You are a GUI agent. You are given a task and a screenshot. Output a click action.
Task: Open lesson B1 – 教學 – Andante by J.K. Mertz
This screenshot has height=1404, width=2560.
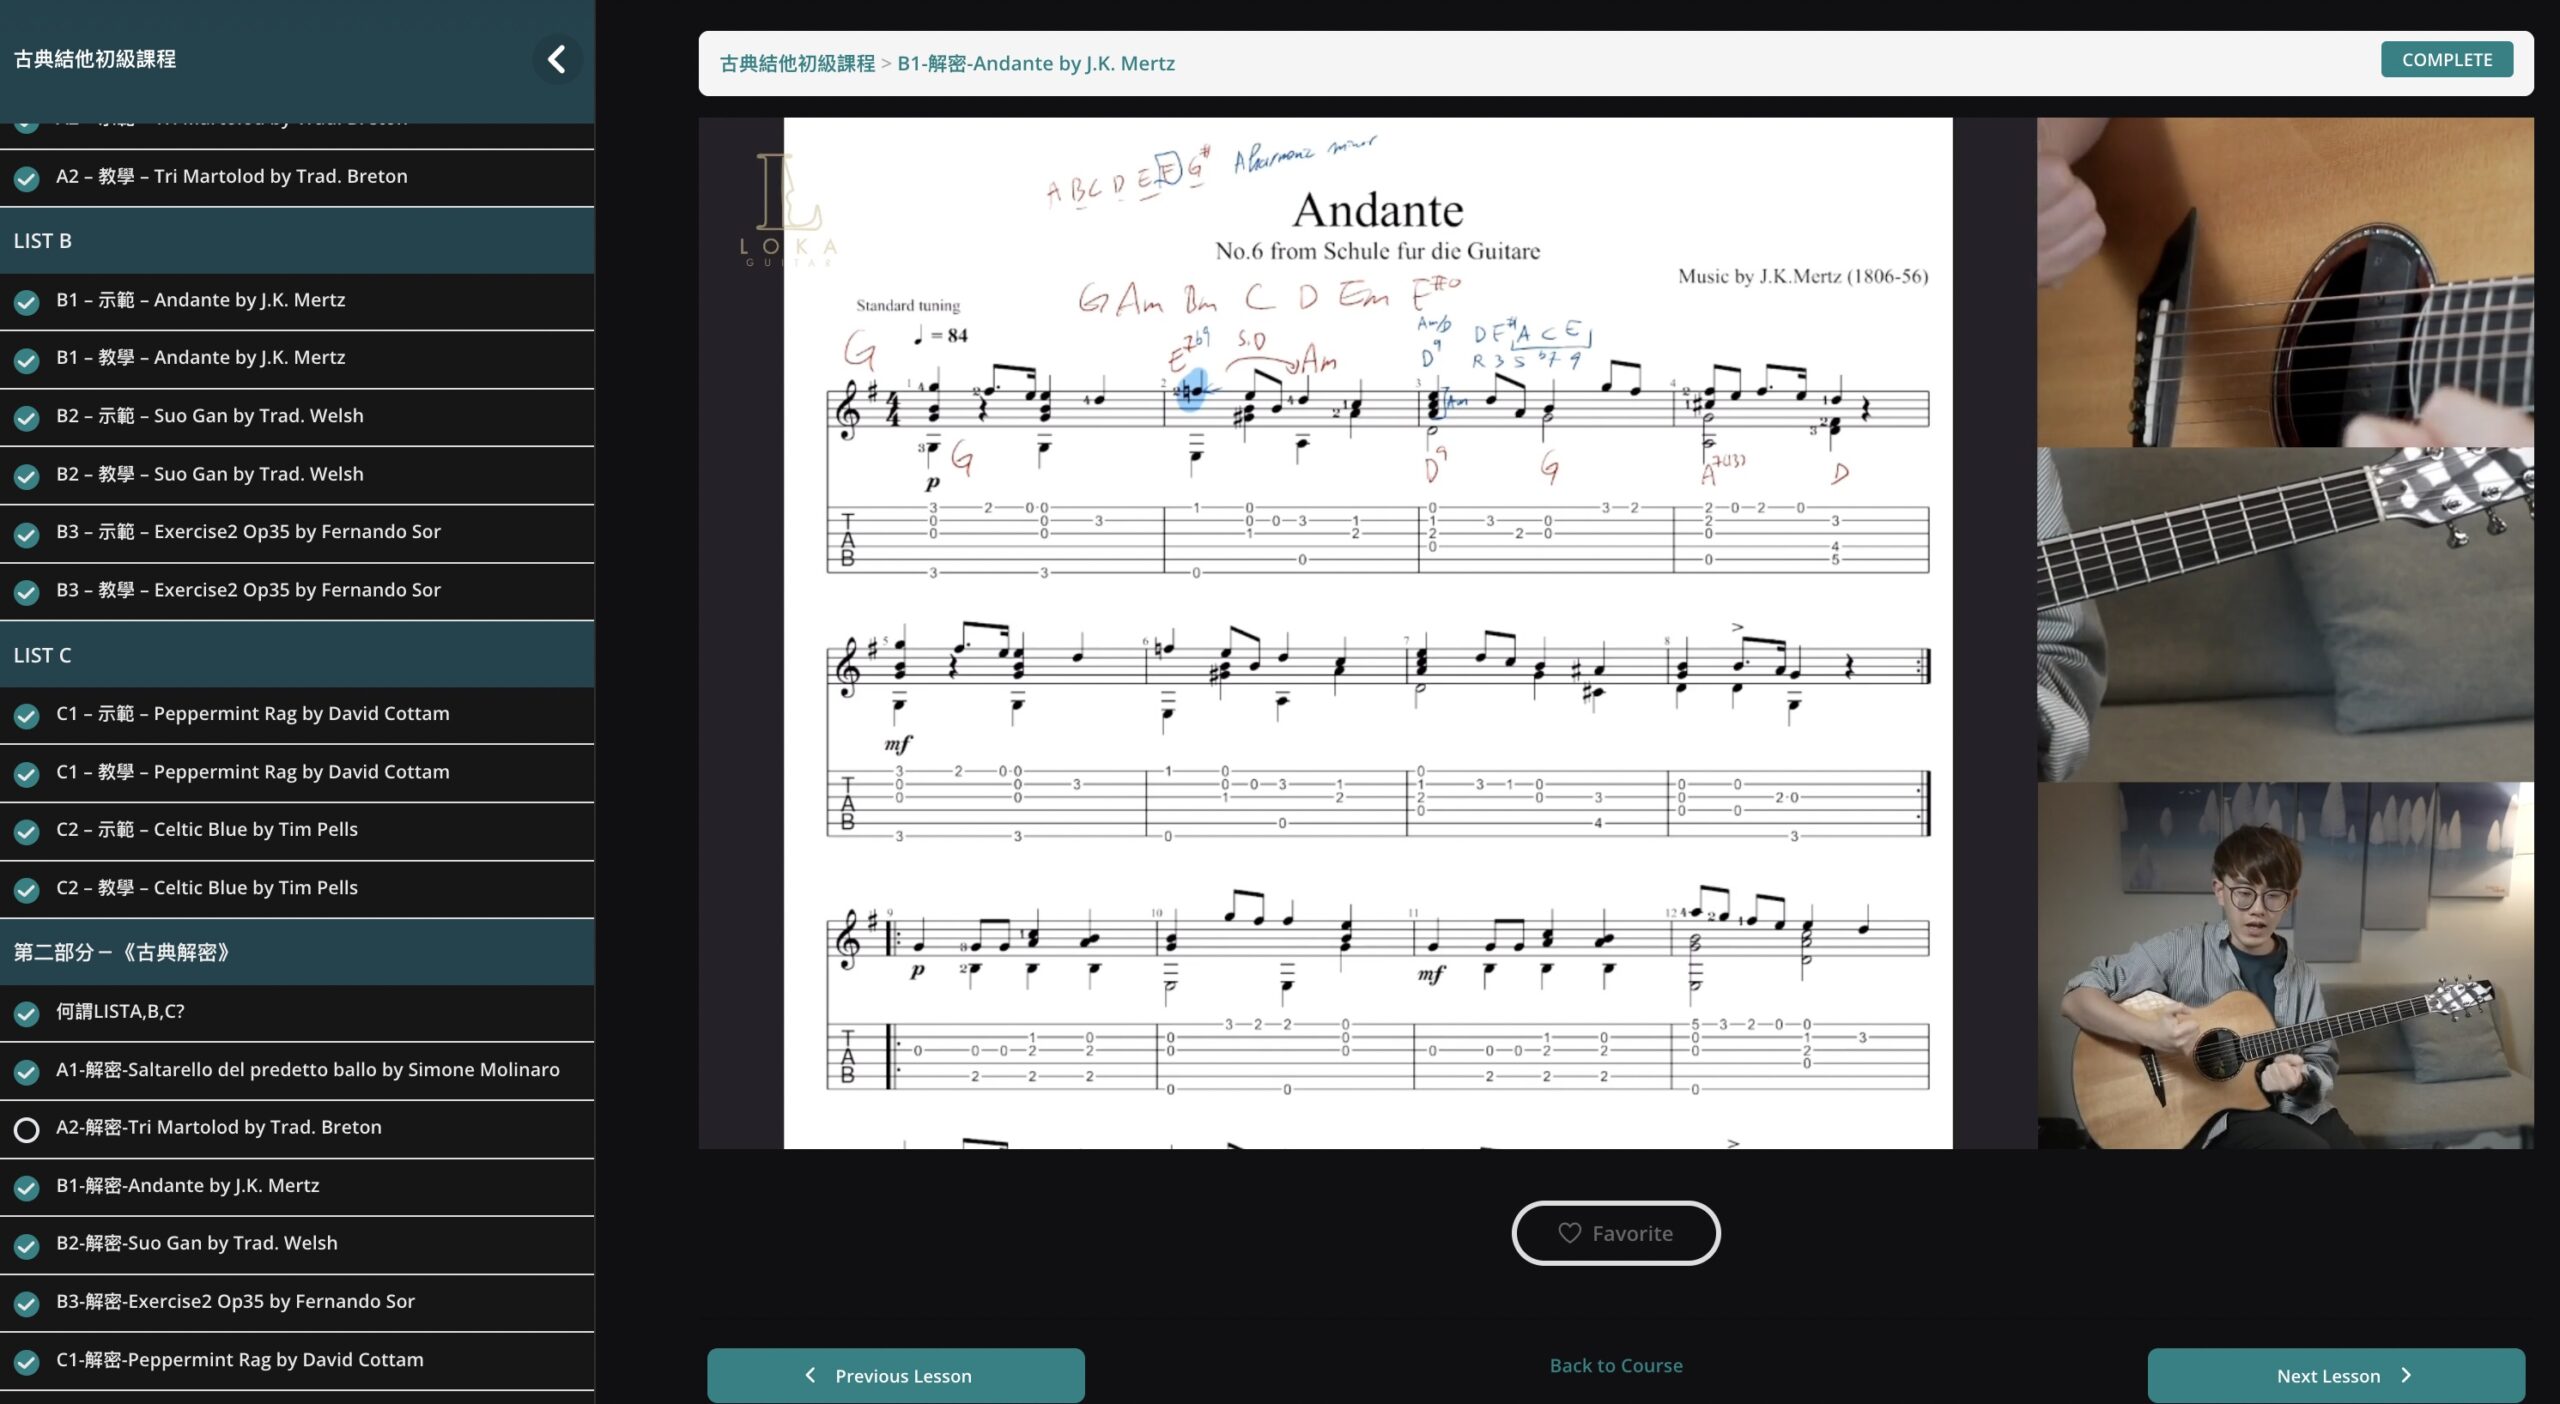click(297, 358)
